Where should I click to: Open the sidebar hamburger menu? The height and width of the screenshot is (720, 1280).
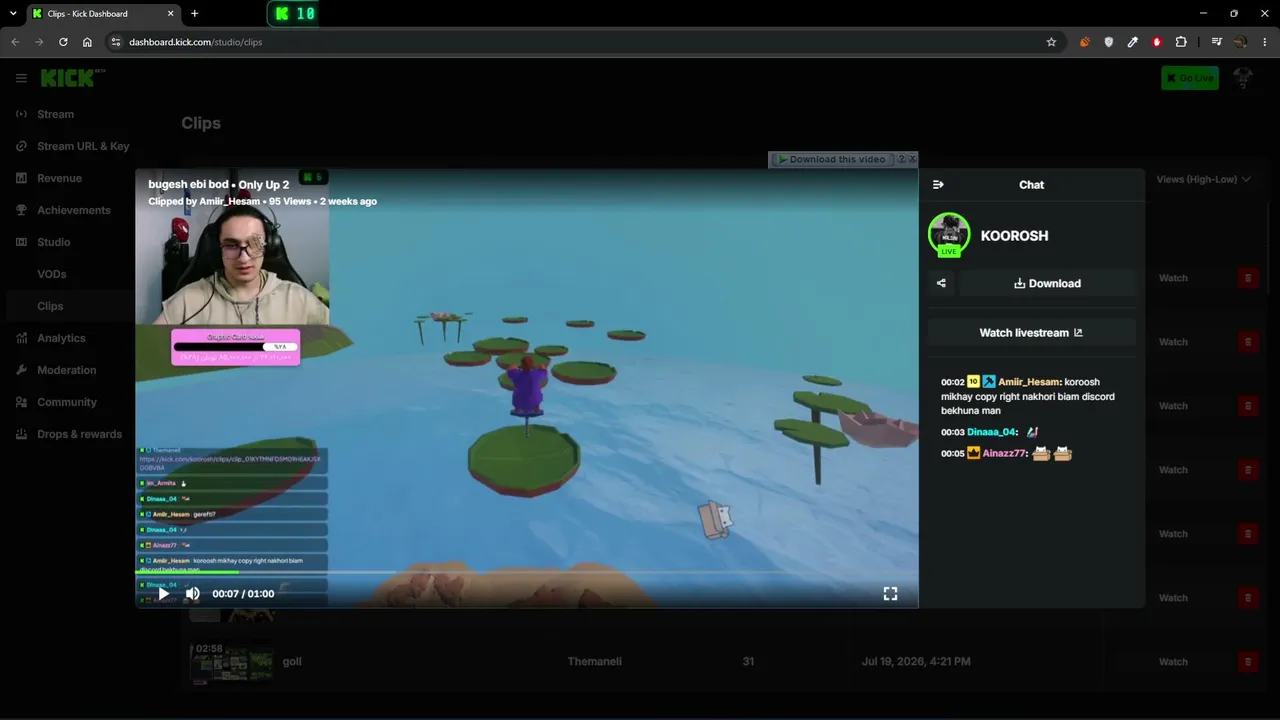click(x=21, y=78)
